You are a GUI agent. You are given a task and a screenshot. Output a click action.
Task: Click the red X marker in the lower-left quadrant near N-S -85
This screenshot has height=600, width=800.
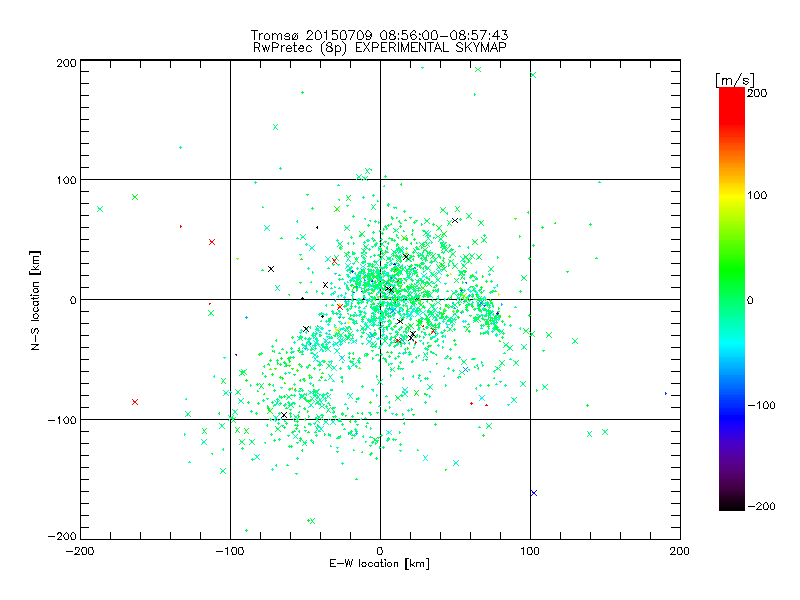135,402
